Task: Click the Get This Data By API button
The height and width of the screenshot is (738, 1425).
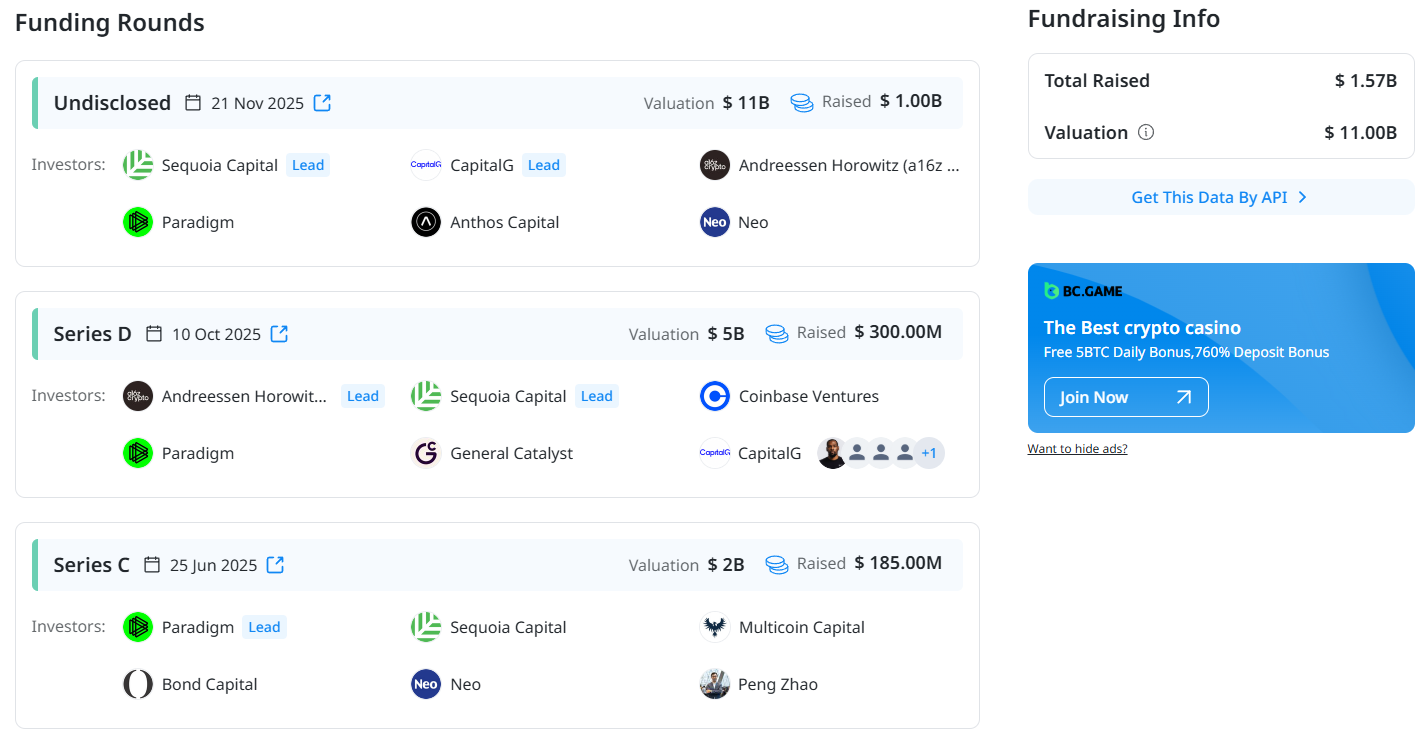Action: pyautogui.click(x=1220, y=197)
